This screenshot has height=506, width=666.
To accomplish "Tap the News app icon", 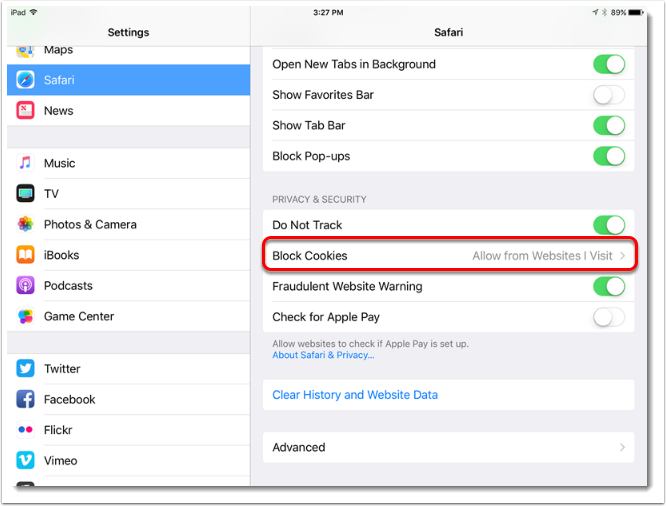I will 25,110.
